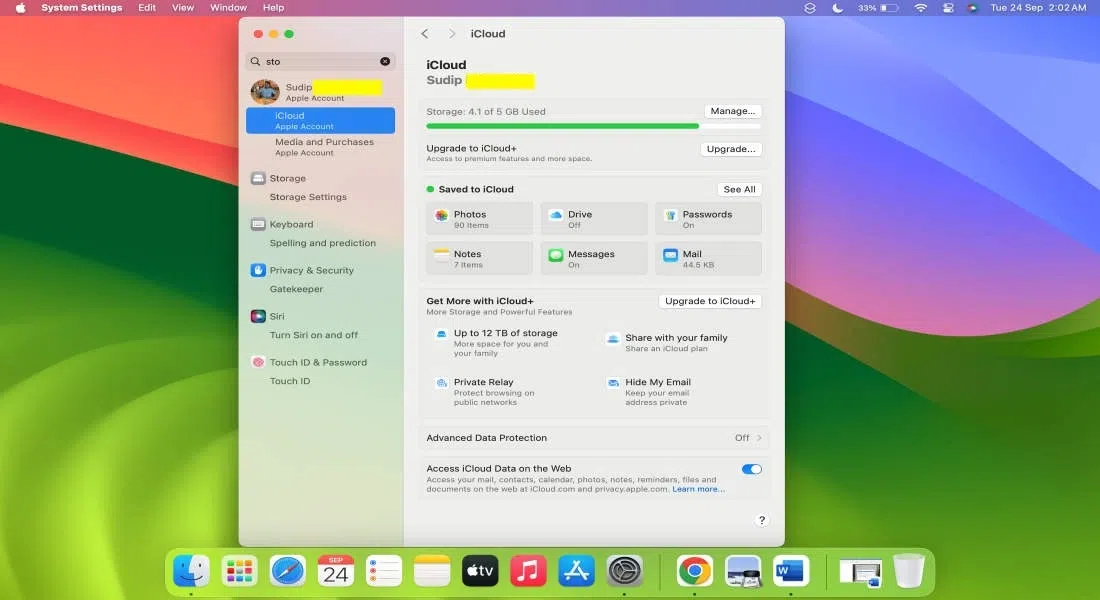Open Spelling and prediction result
Image resolution: width=1100 pixels, height=600 pixels.
[x=321, y=243]
